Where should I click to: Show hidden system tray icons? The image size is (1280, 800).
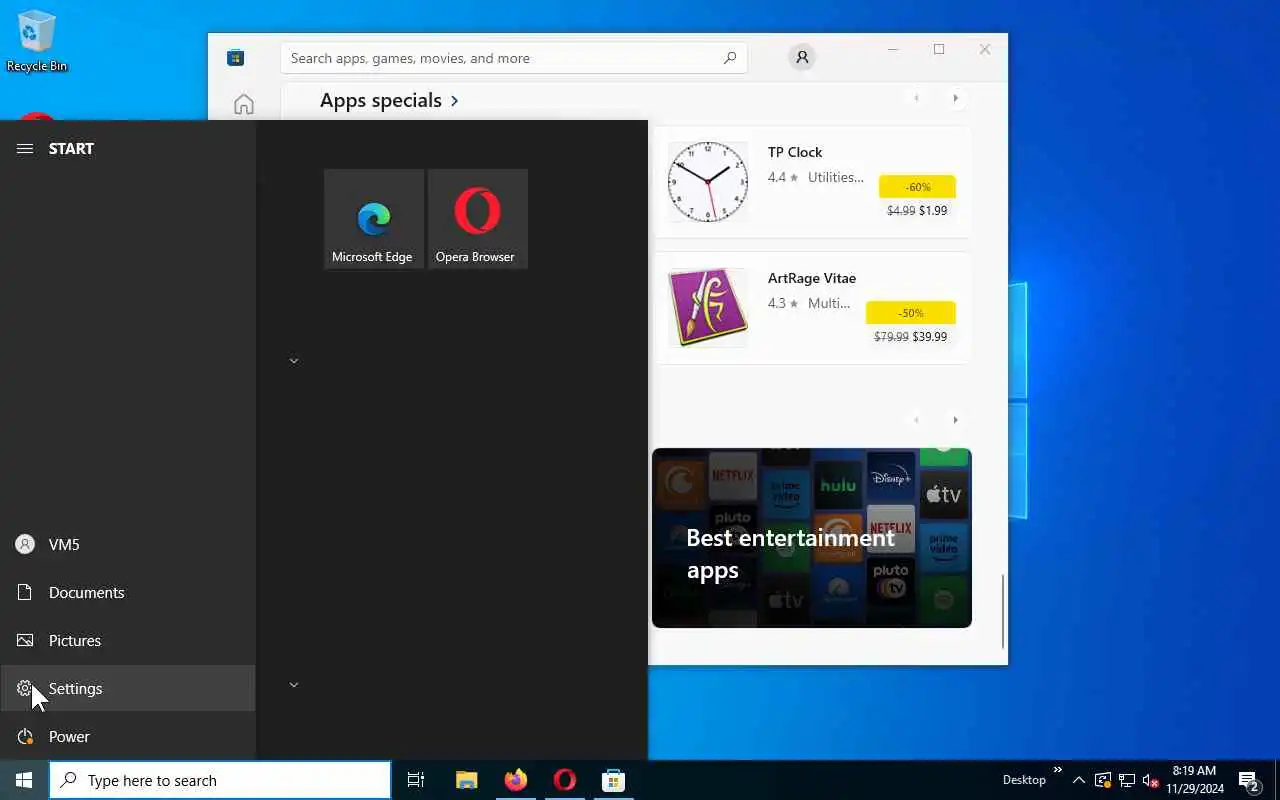1078,780
